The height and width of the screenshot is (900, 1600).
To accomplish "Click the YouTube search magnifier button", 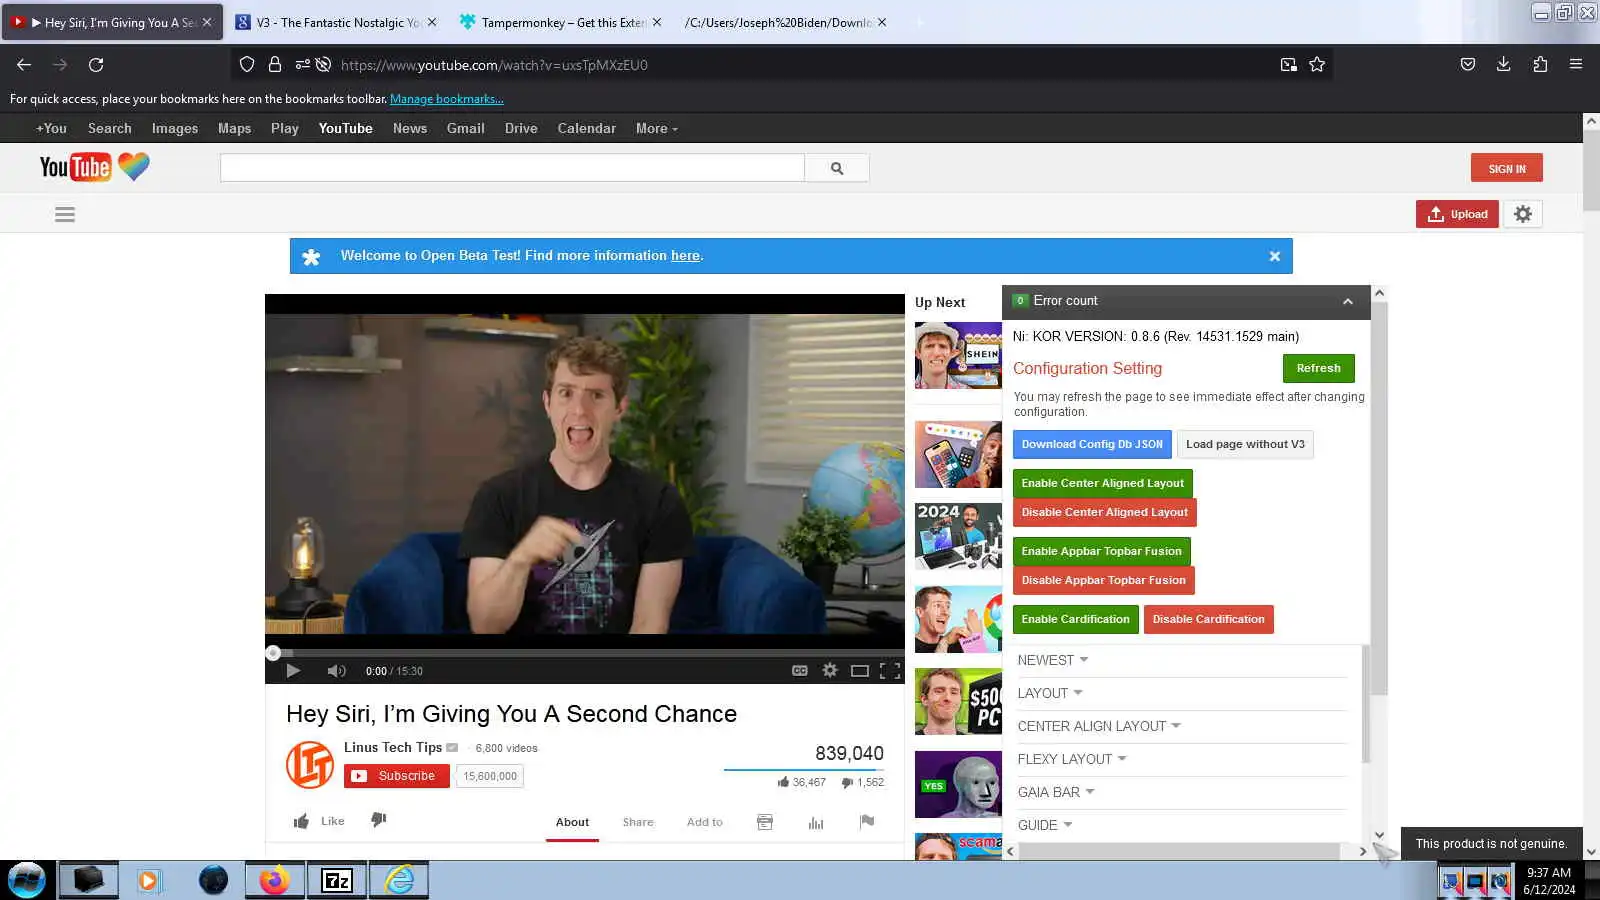I will click(837, 168).
